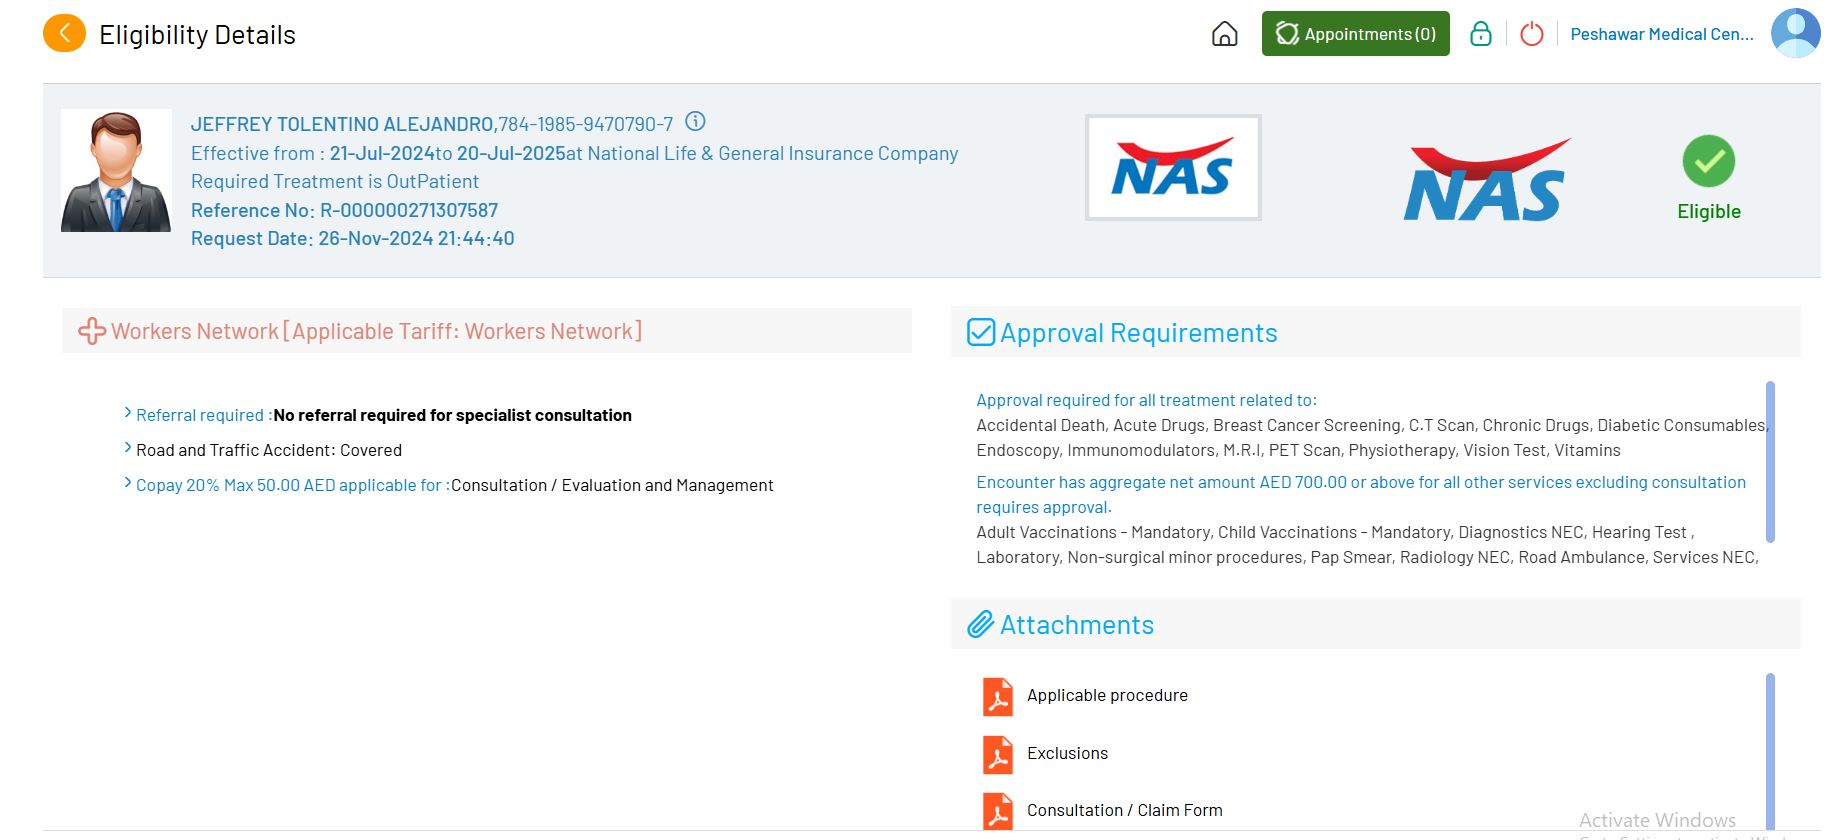Click the Attachments paperclip icon
Screen dimensions: 1832x840
tap(980, 625)
